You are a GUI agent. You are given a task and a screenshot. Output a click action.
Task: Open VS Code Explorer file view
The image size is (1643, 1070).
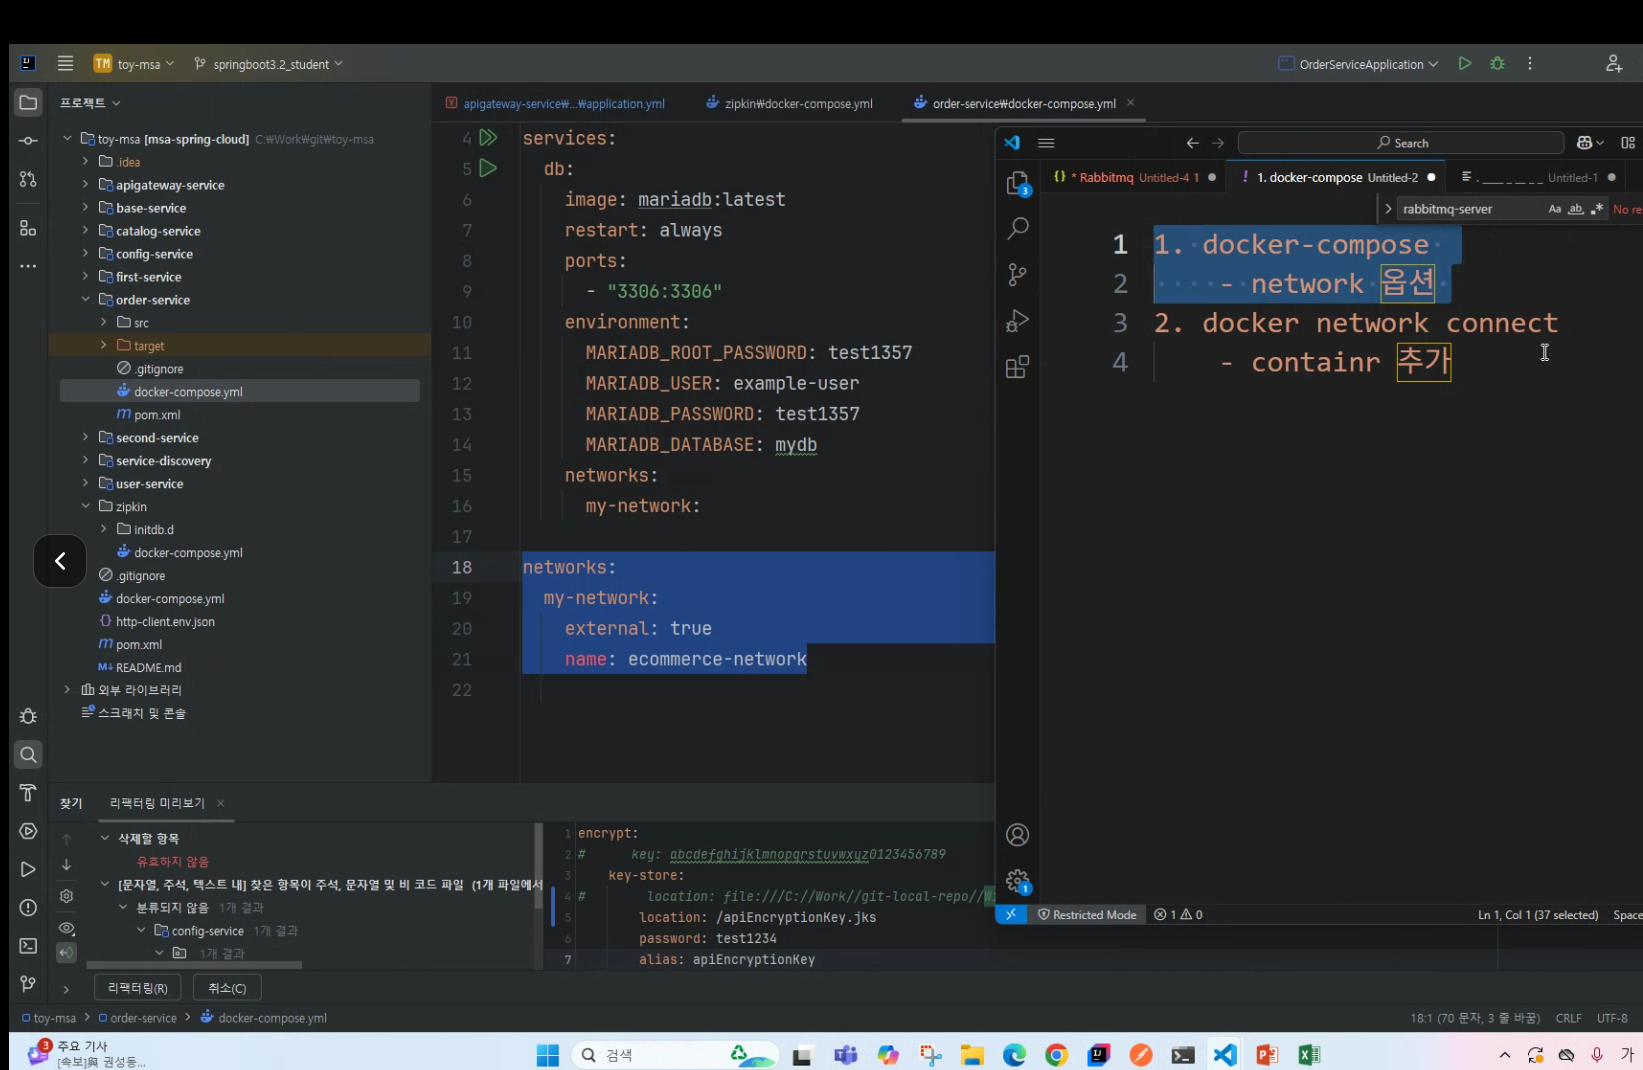pyautogui.click(x=1017, y=183)
